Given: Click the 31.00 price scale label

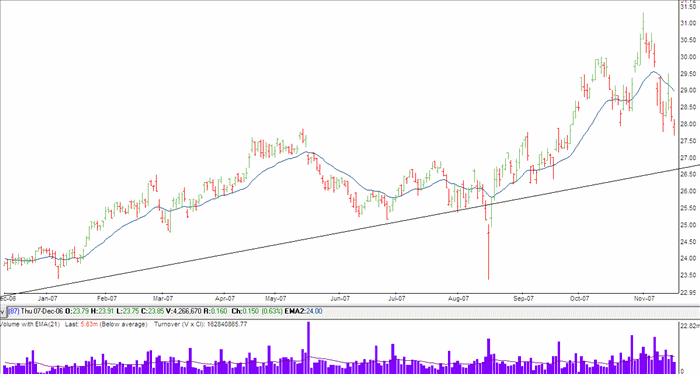Looking at the screenshot, I should pos(688,23).
